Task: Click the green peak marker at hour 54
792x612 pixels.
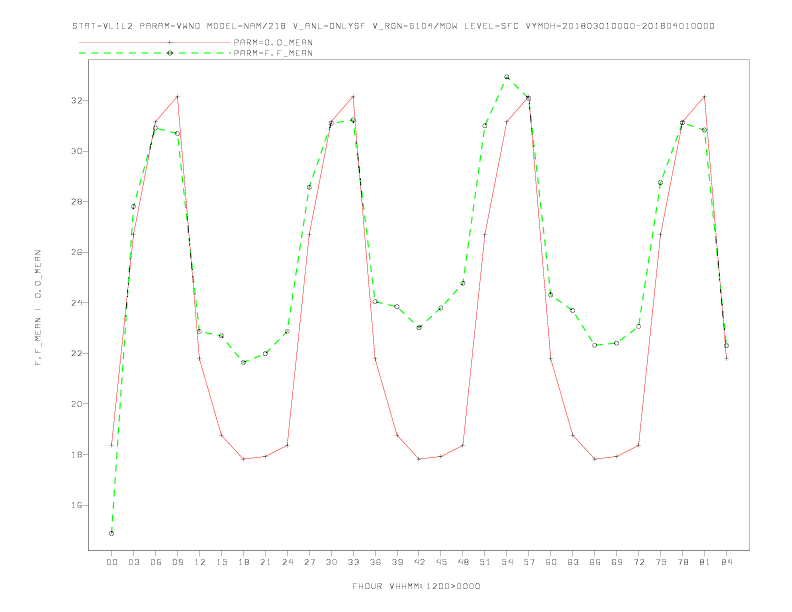Action: click(507, 77)
